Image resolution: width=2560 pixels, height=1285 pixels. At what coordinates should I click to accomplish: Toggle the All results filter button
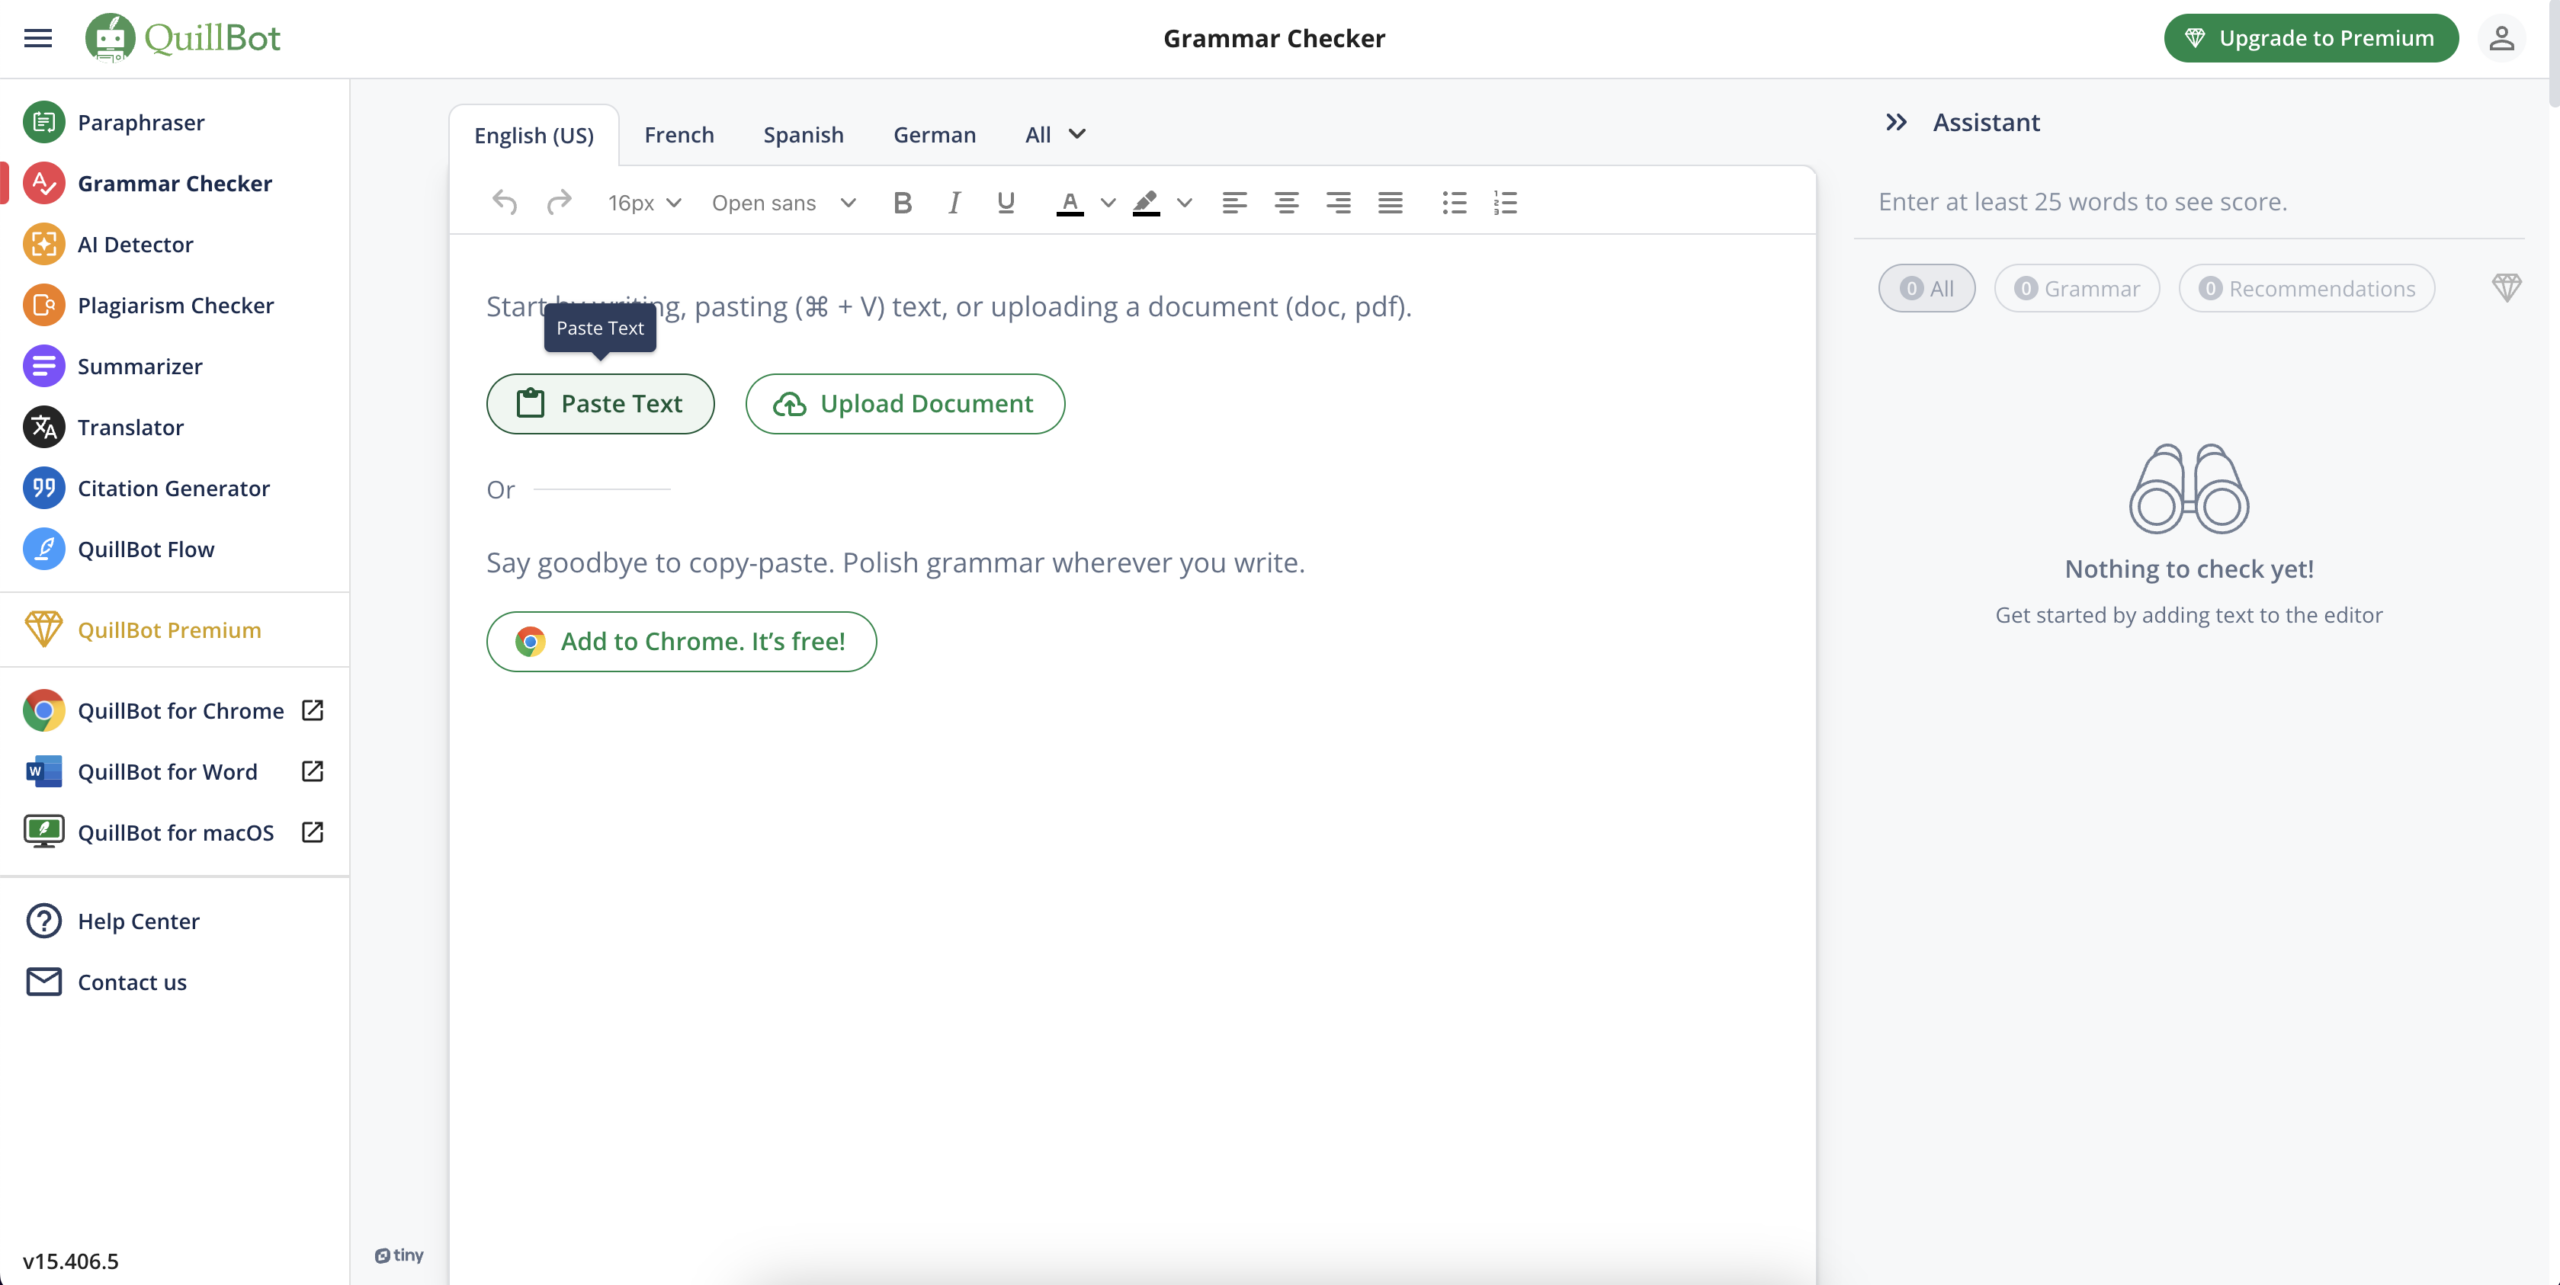(x=1926, y=288)
